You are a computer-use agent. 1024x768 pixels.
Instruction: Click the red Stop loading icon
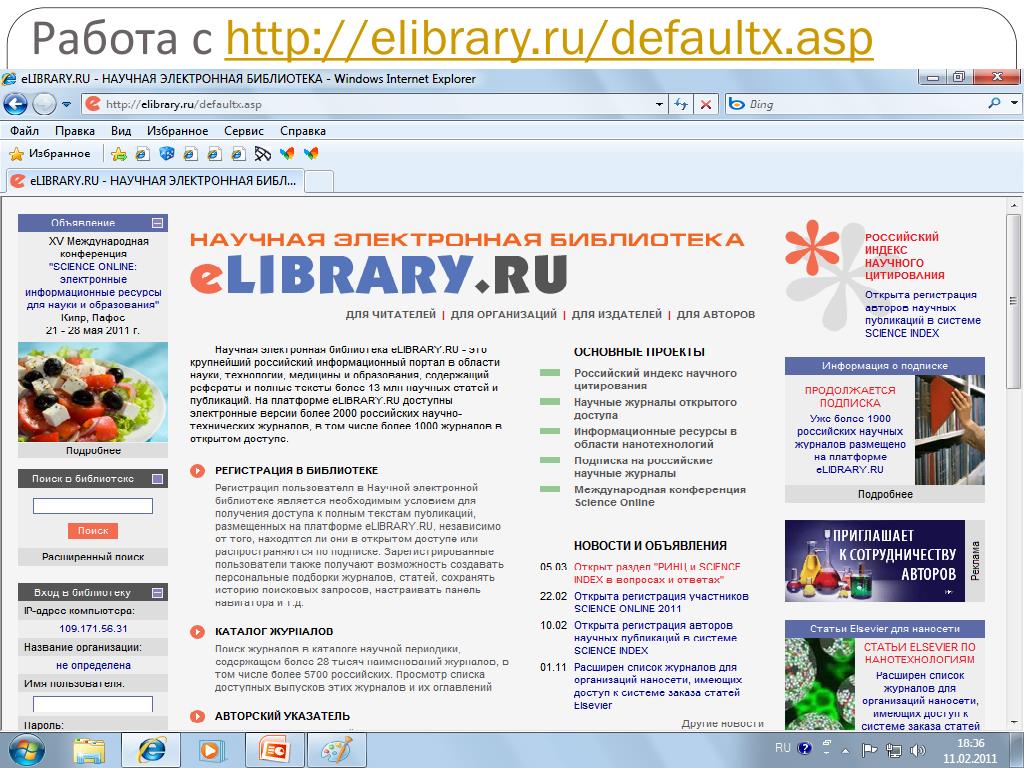point(705,104)
